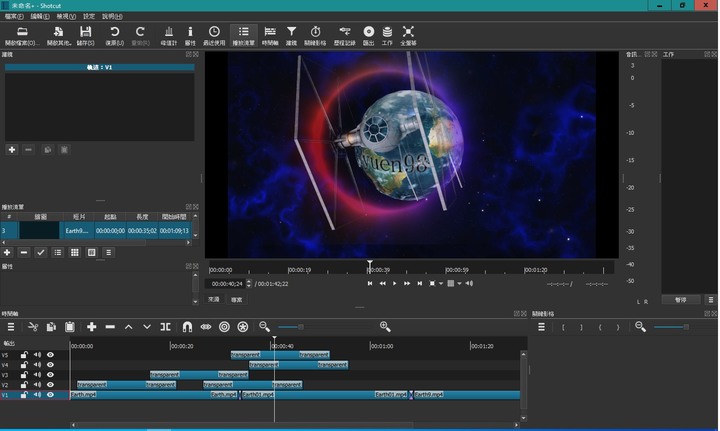Hide track V5 with its eye icon
The image size is (720, 431).
(x=51, y=355)
